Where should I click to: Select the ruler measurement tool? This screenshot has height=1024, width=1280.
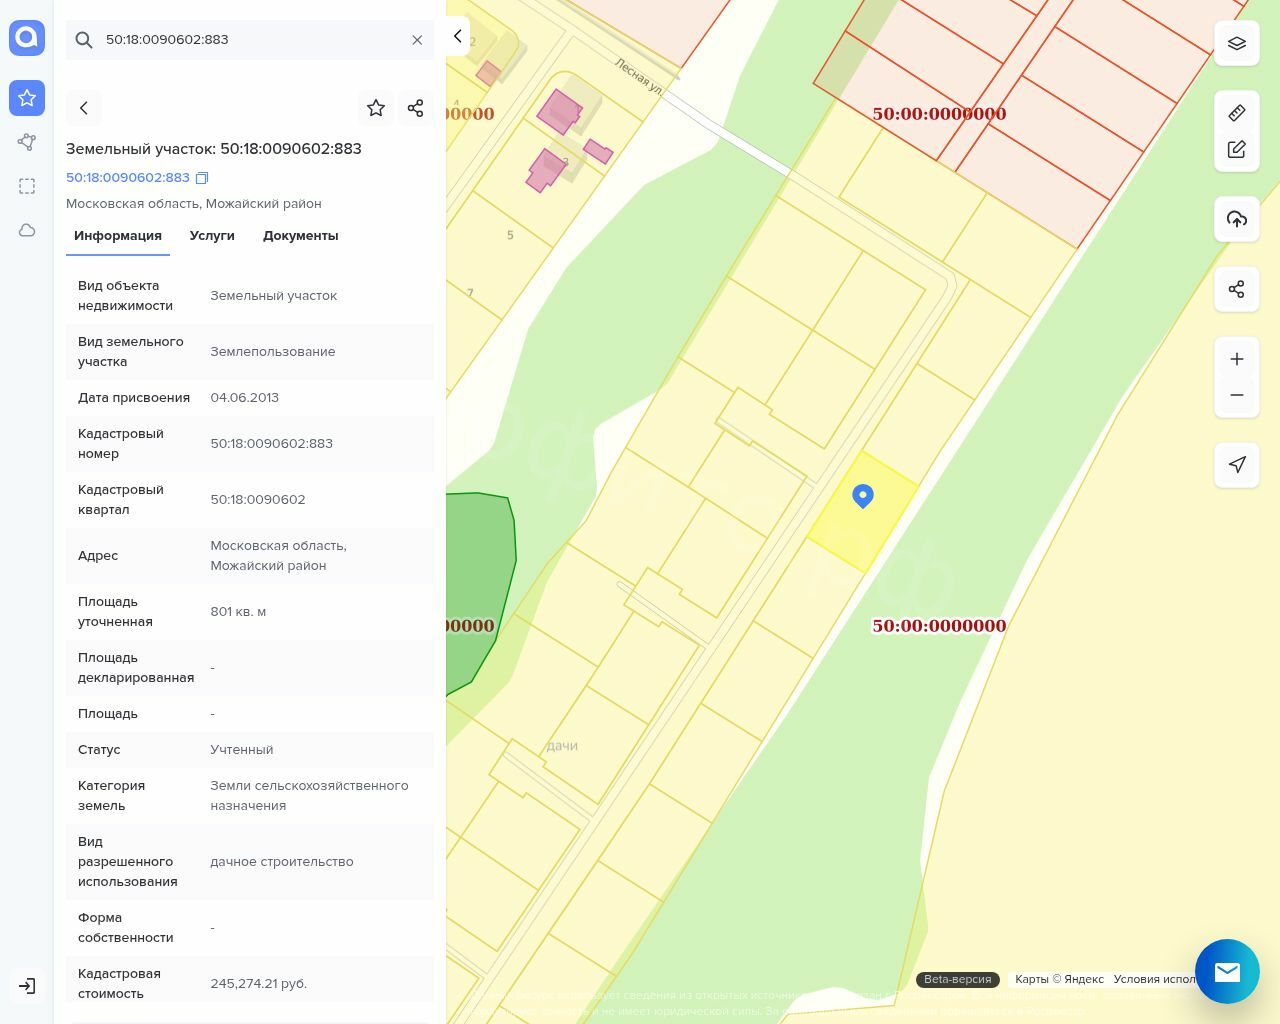click(1237, 113)
